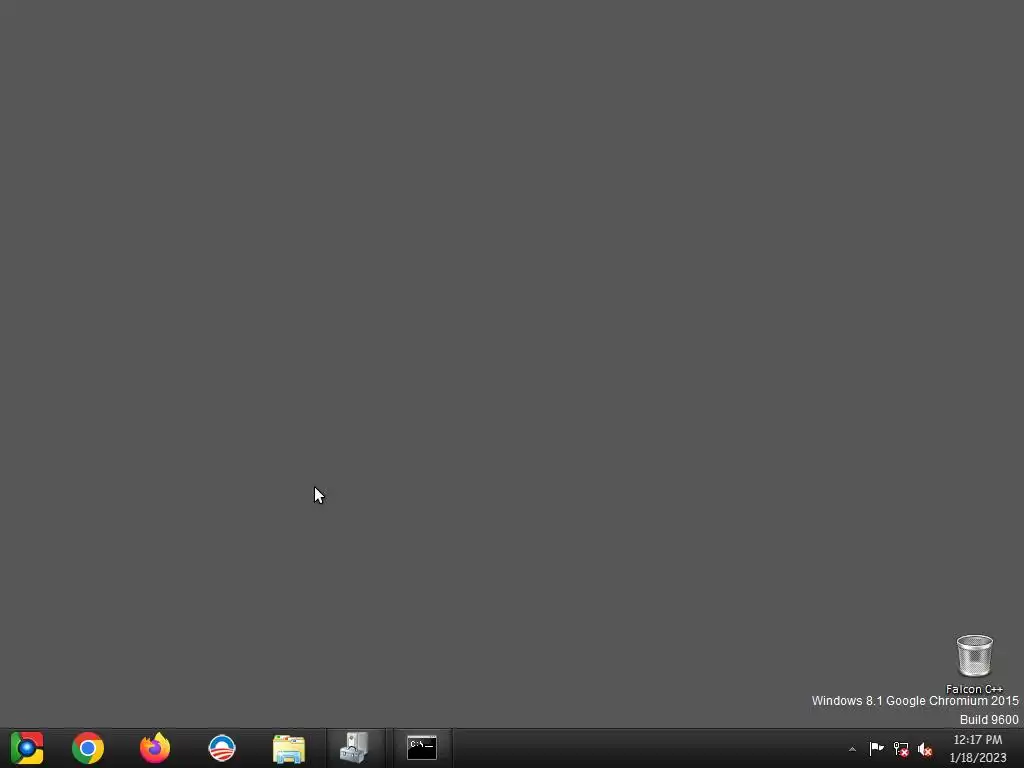Open Action Center flag icon
This screenshot has width=1024, height=768.
coord(876,748)
